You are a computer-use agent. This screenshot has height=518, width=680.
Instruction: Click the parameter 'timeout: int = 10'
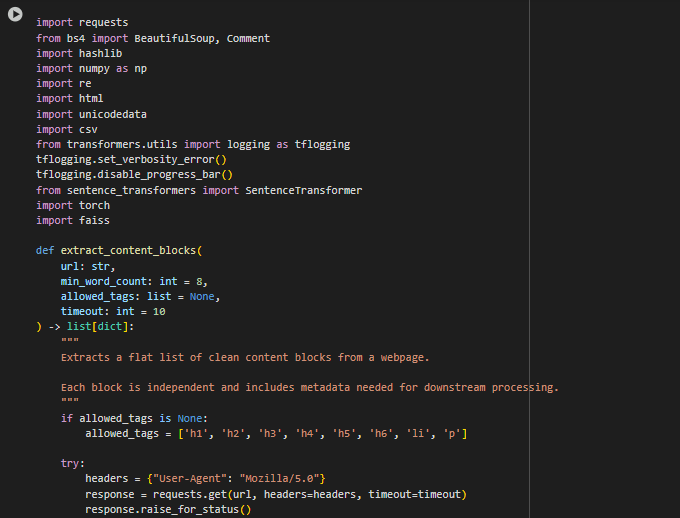coord(113,311)
